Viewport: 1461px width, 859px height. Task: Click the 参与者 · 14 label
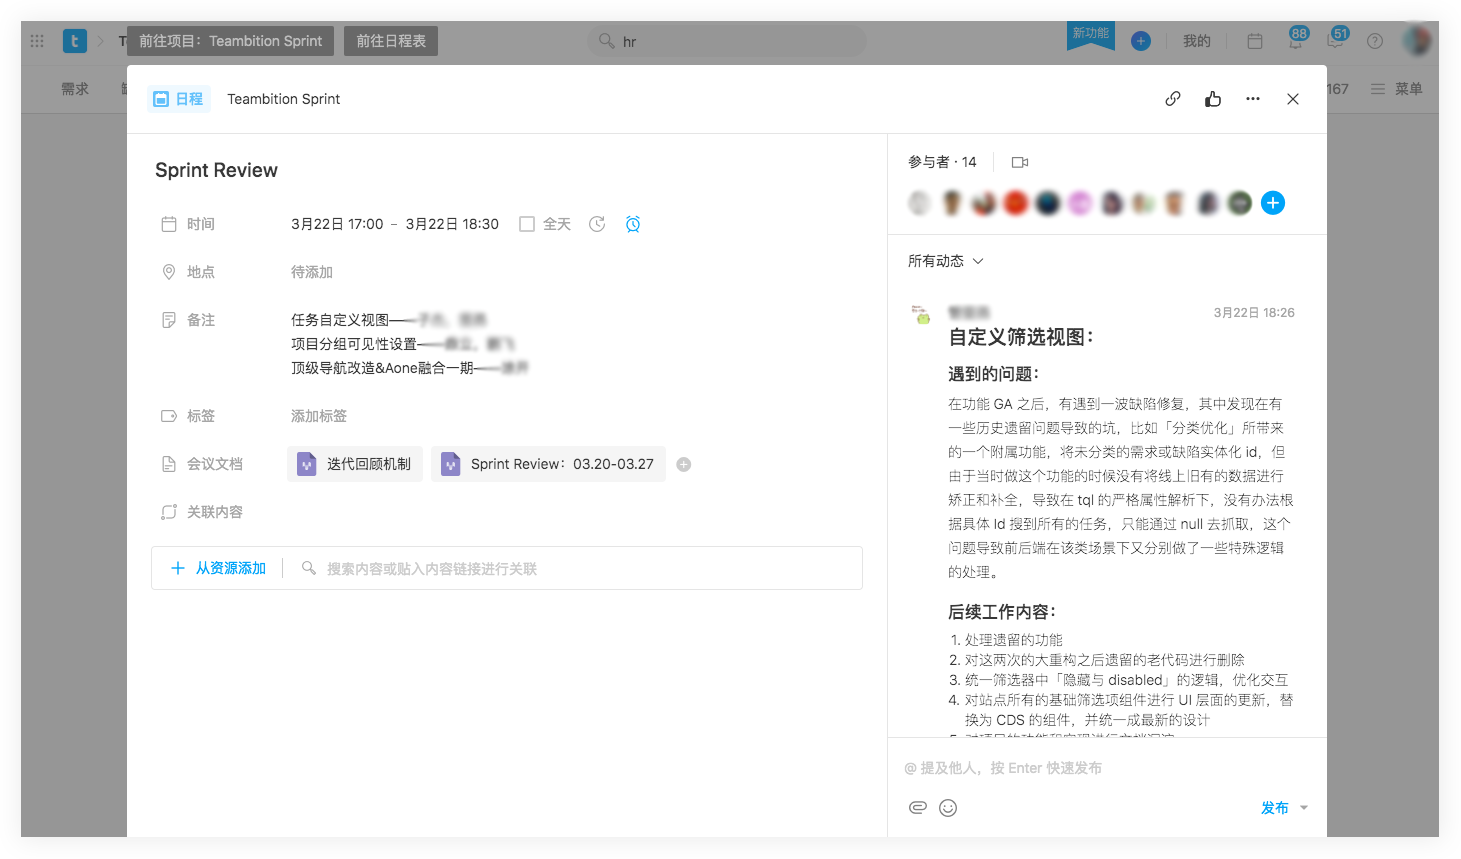(942, 162)
